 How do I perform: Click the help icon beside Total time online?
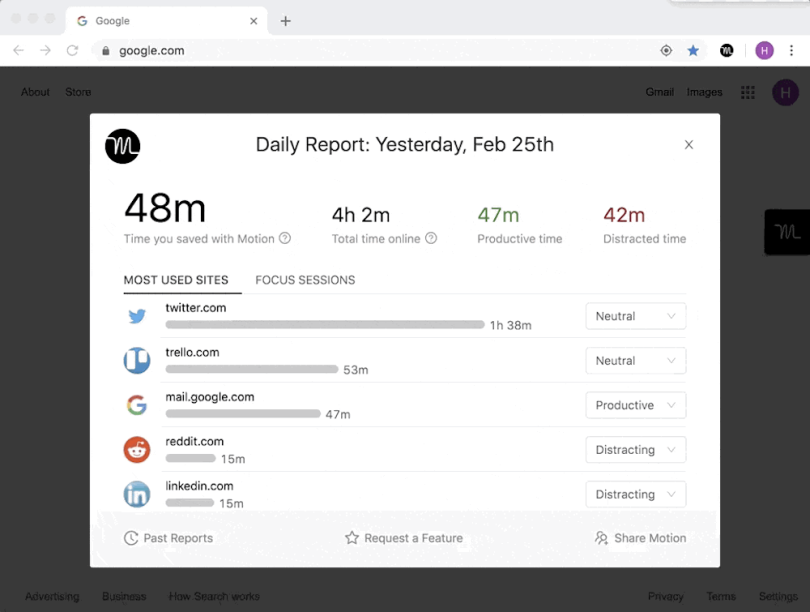(431, 239)
